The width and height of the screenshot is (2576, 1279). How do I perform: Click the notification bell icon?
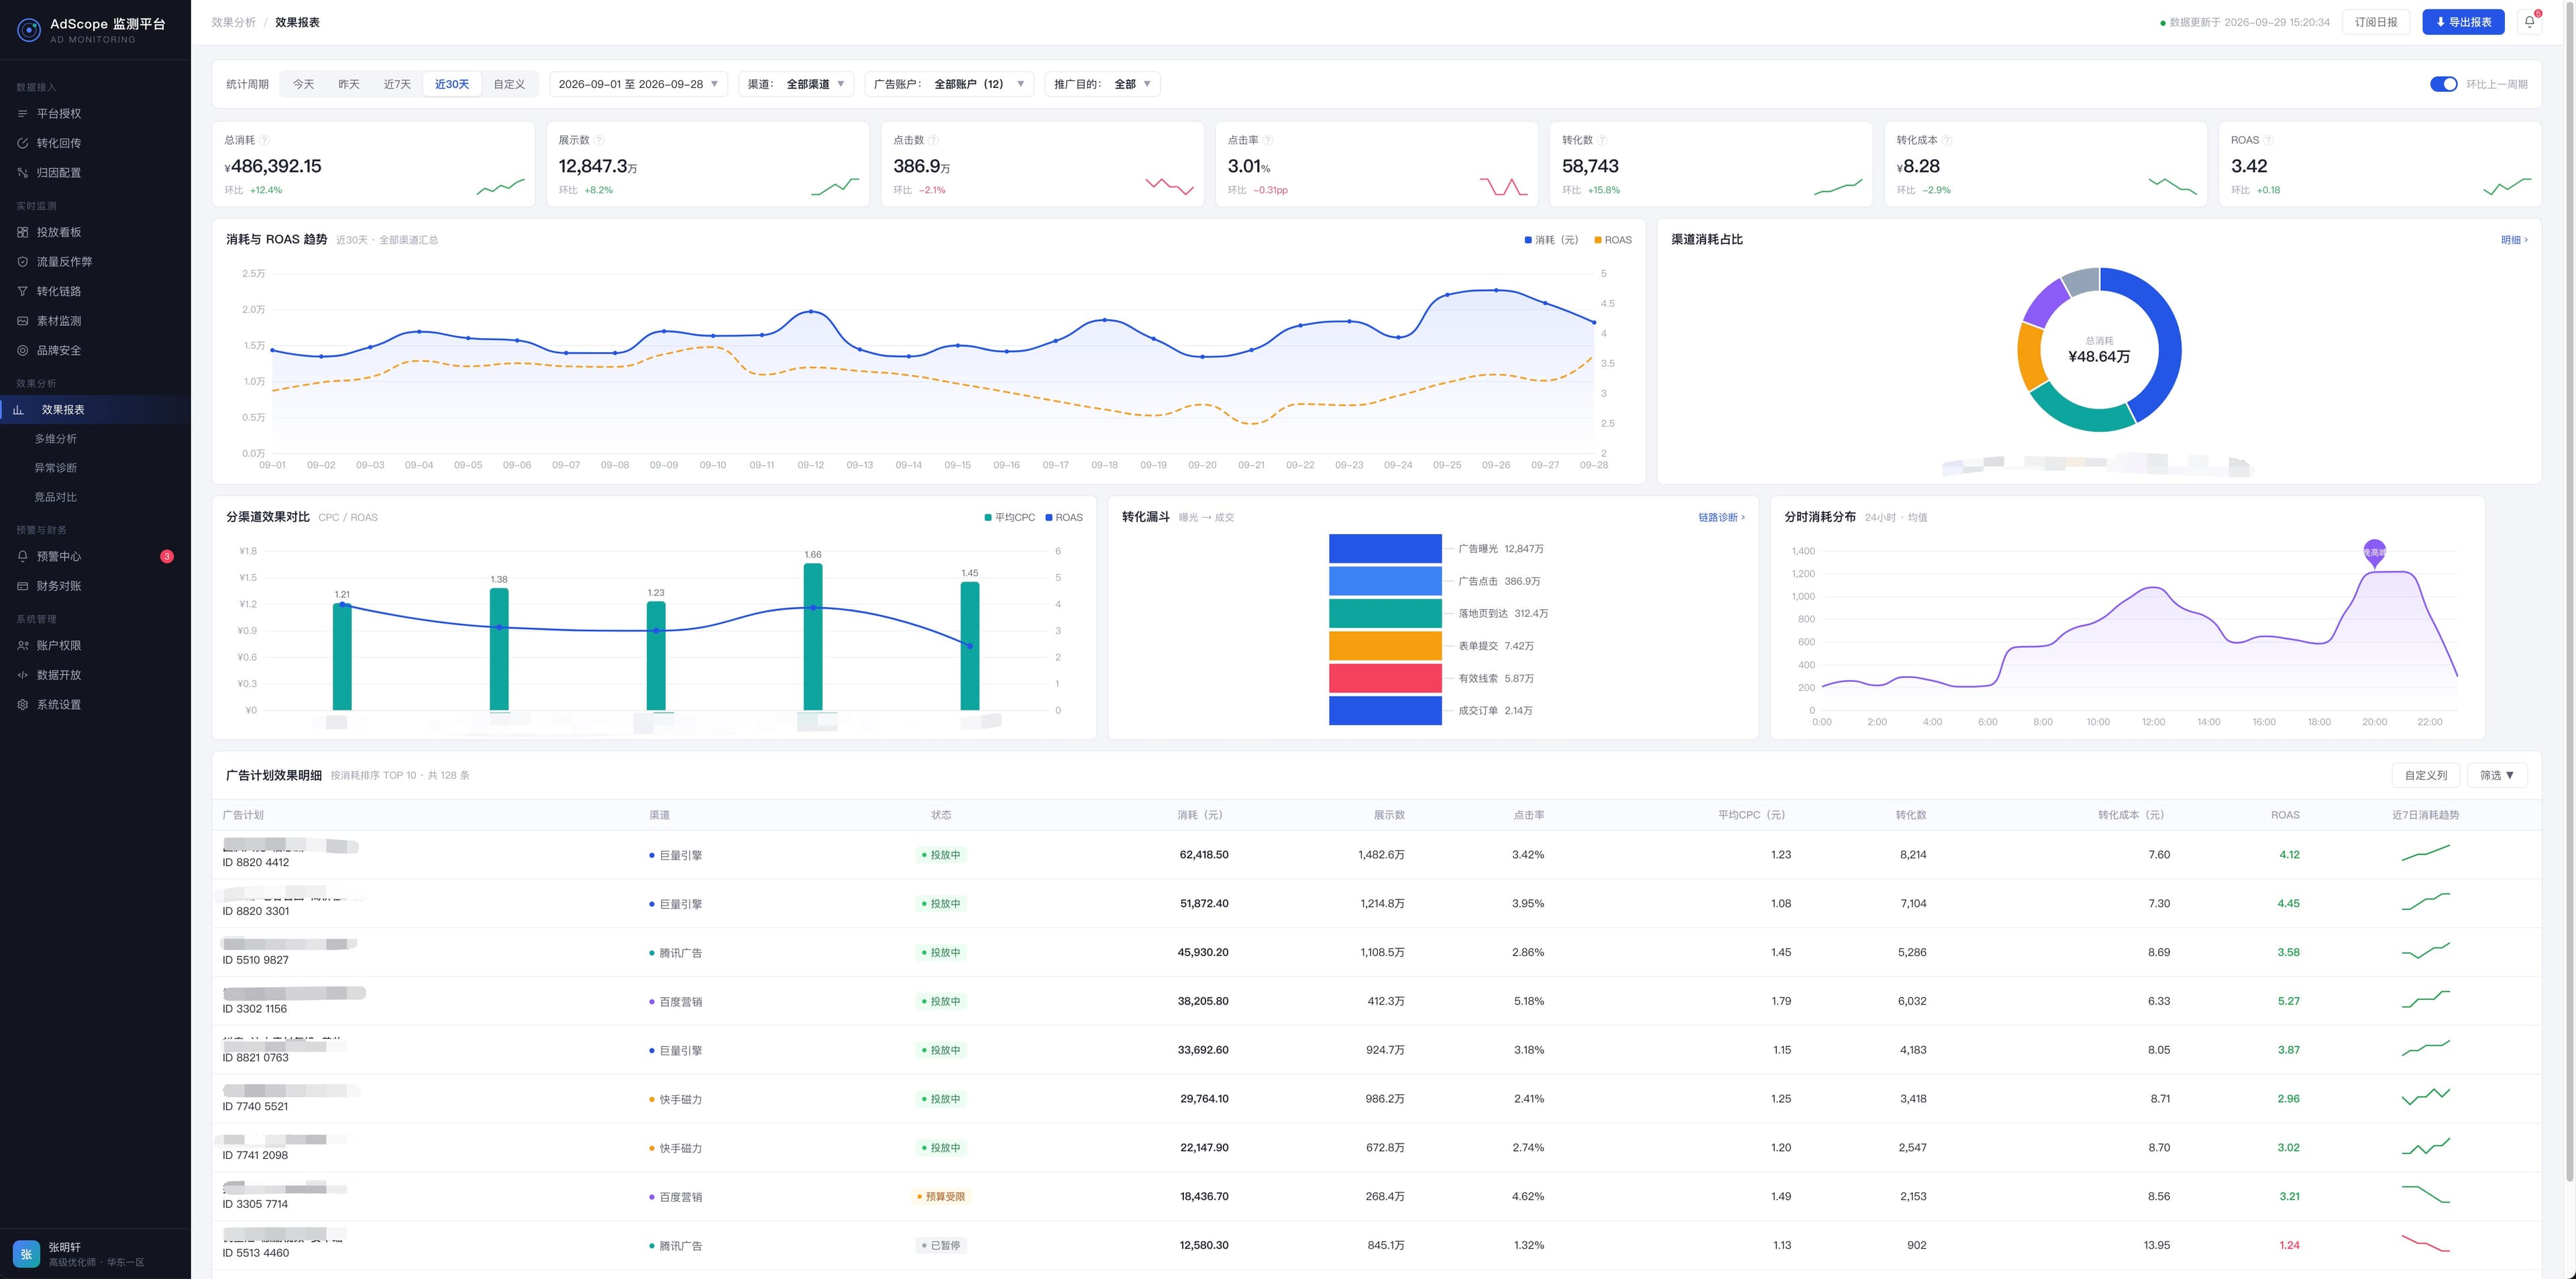pyautogui.click(x=2529, y=22)
